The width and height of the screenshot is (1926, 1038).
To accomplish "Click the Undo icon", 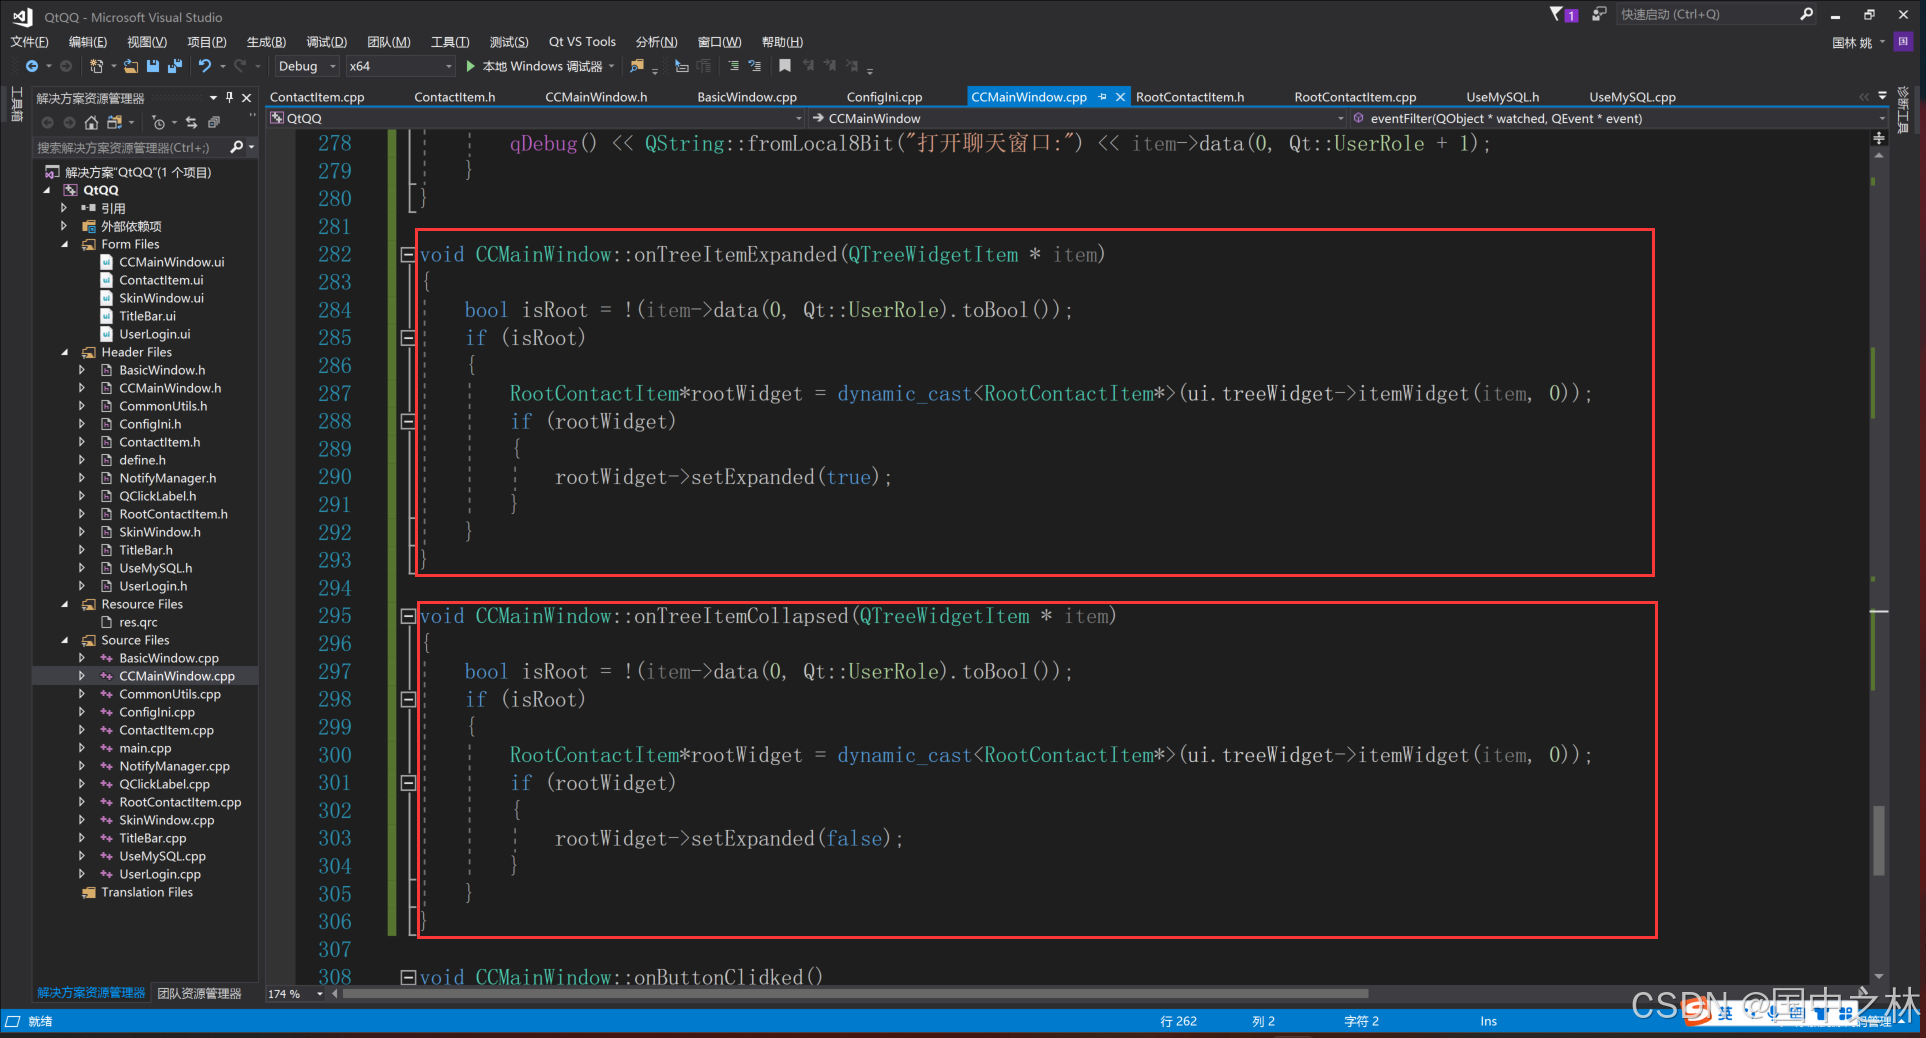I will [x=205, y=66].
